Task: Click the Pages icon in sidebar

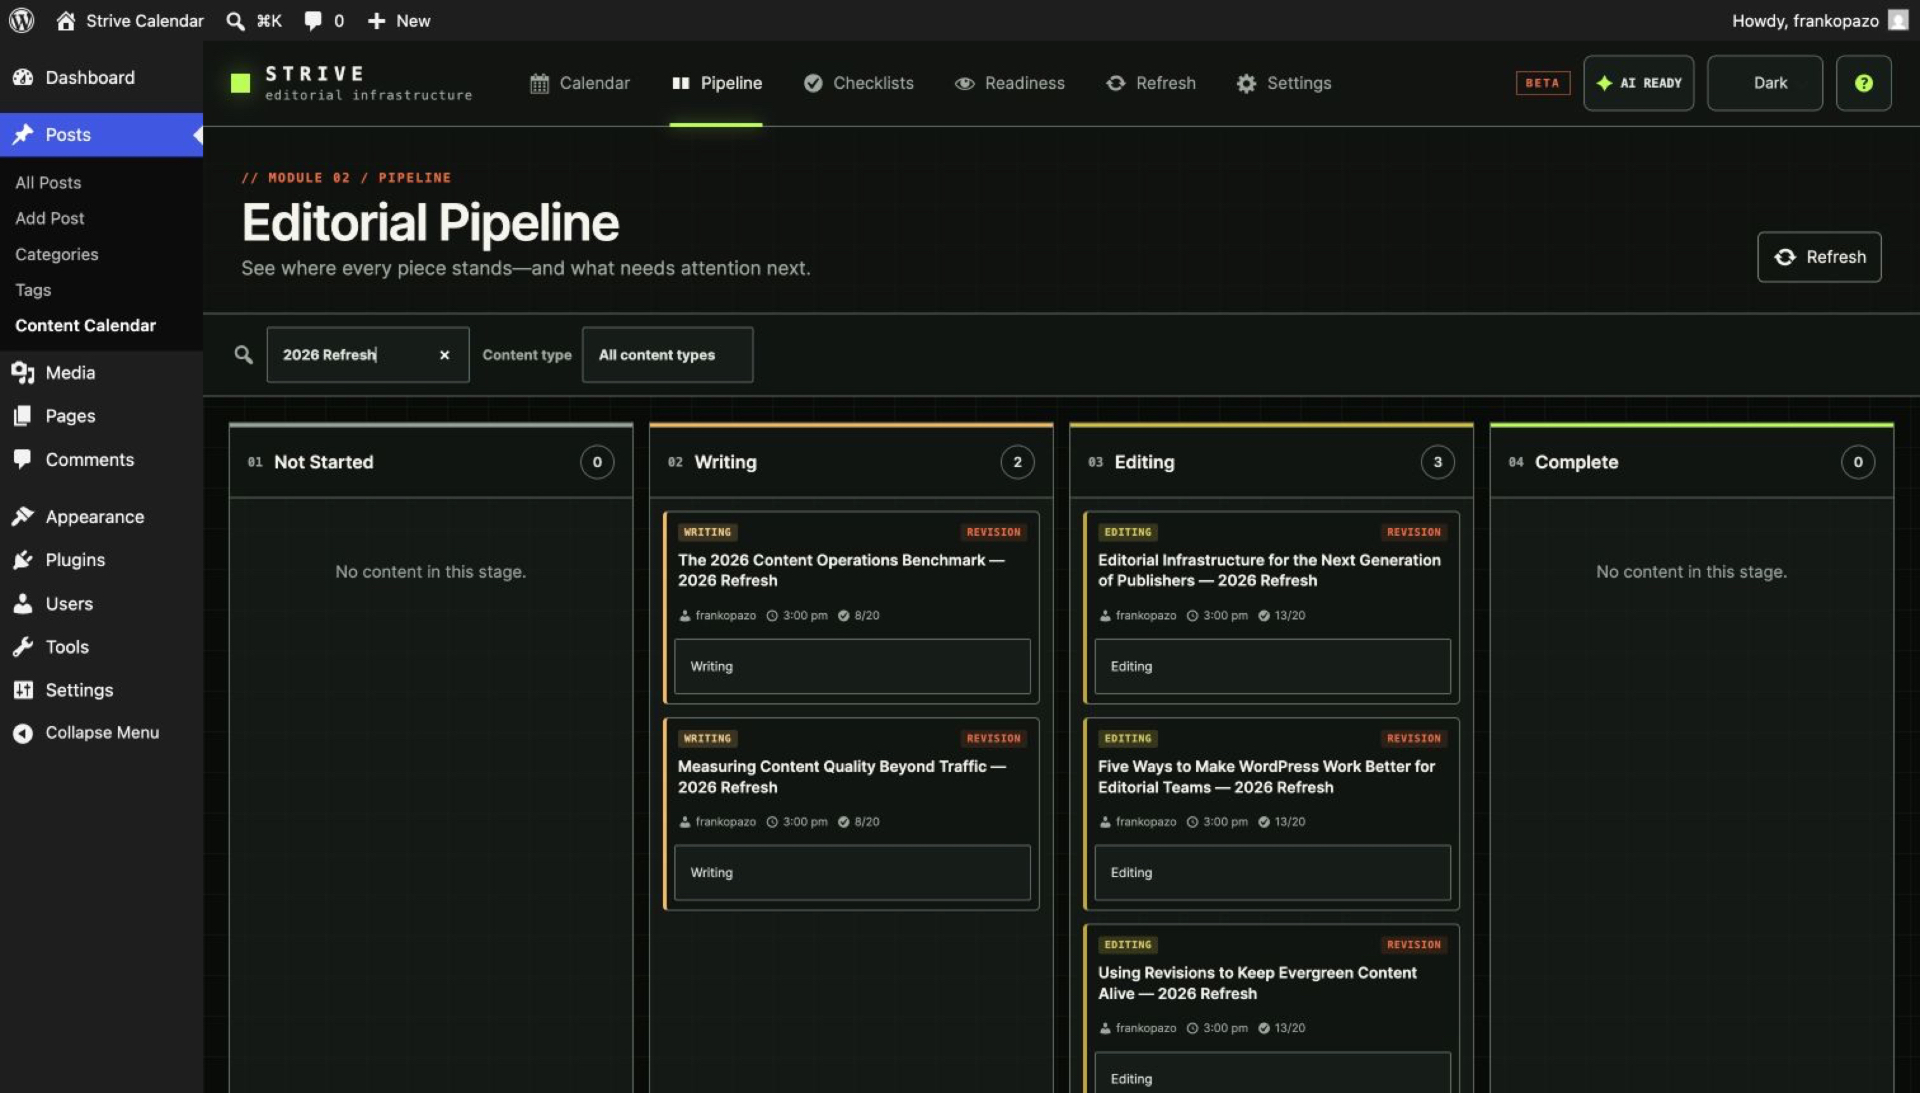Action: pyautogui.click(x=23, y=415)
